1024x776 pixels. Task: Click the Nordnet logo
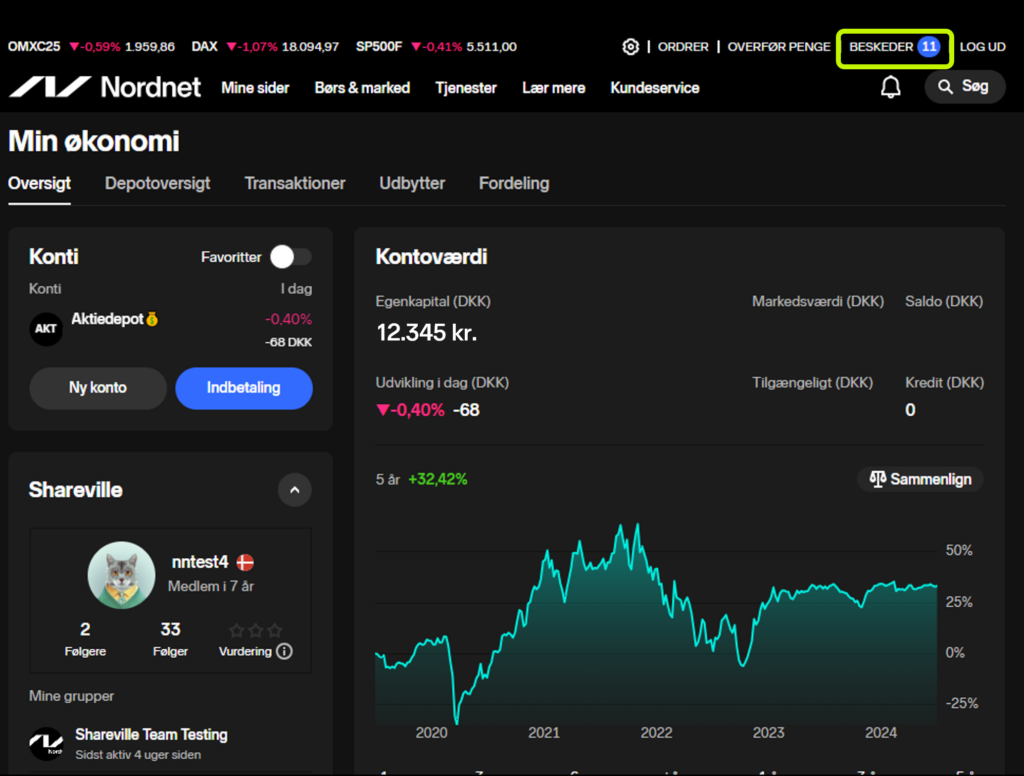click(104, 87)
